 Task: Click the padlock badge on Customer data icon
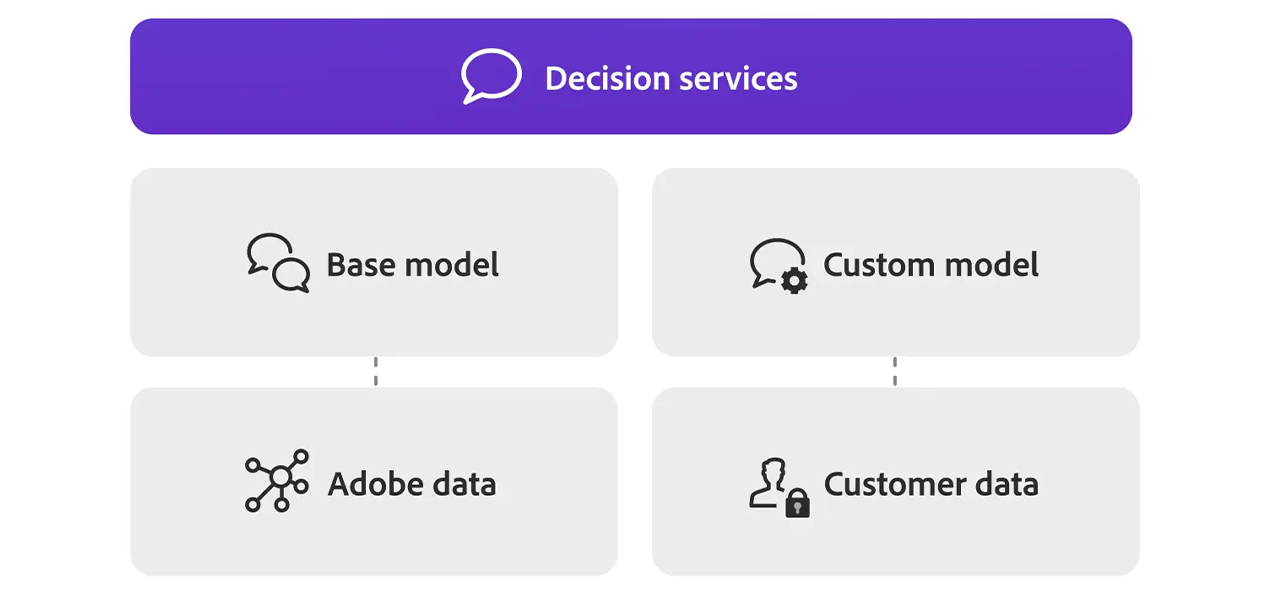[x=797, y=503]
